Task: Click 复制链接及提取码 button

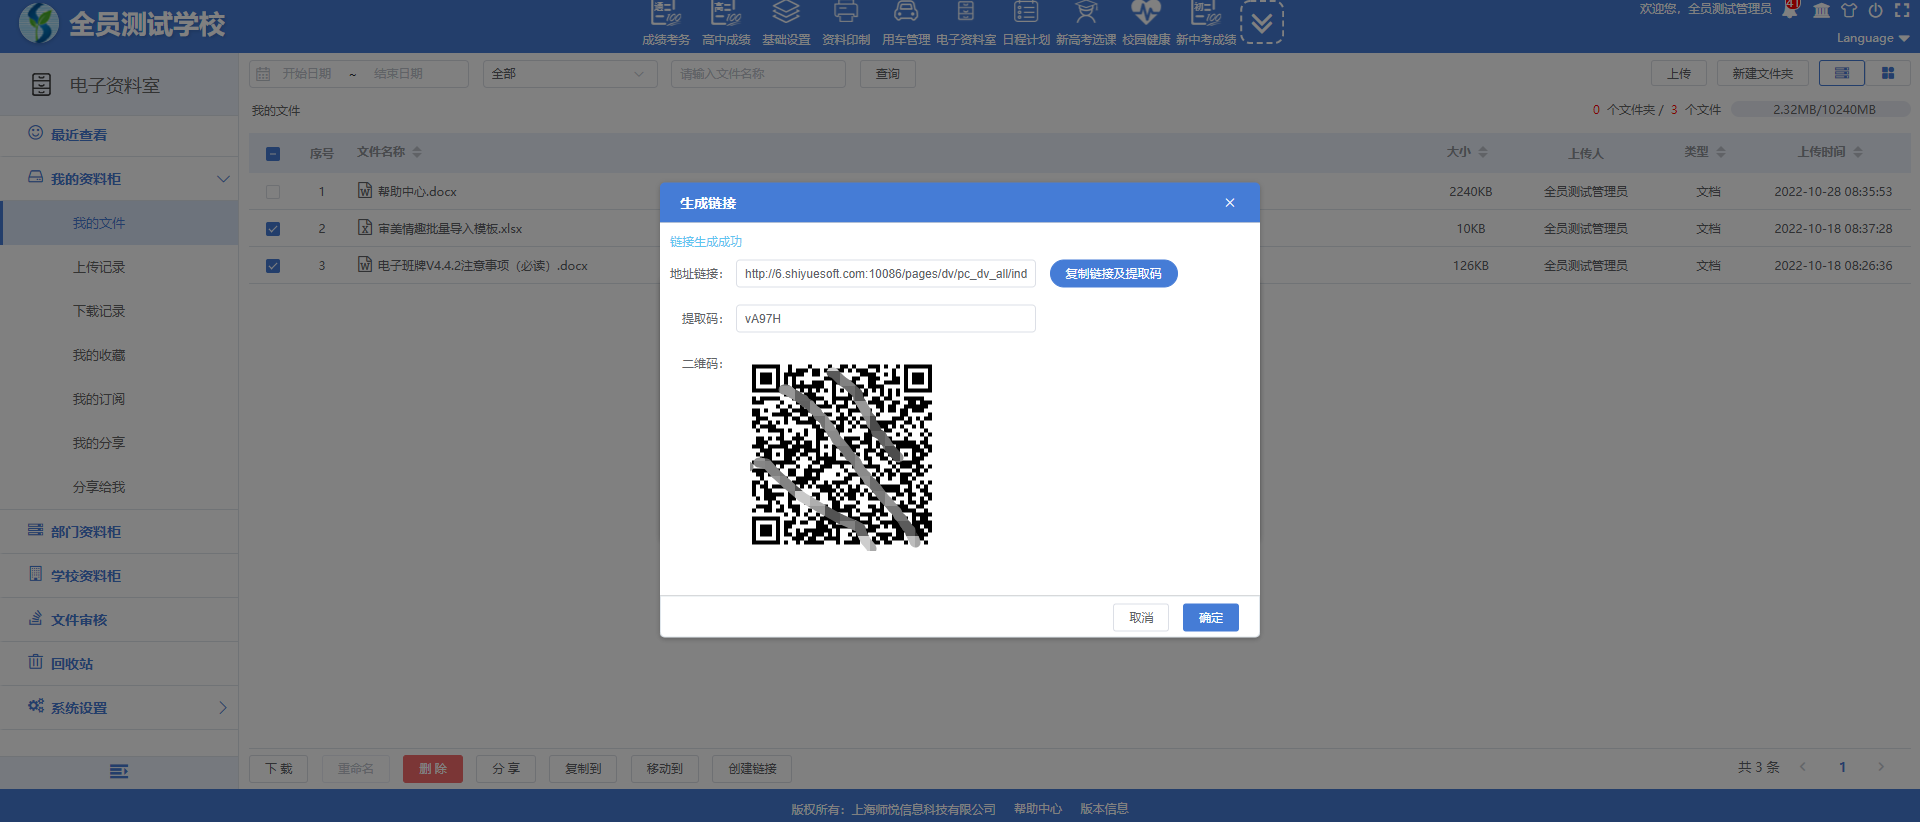Action: [1114, 274]
